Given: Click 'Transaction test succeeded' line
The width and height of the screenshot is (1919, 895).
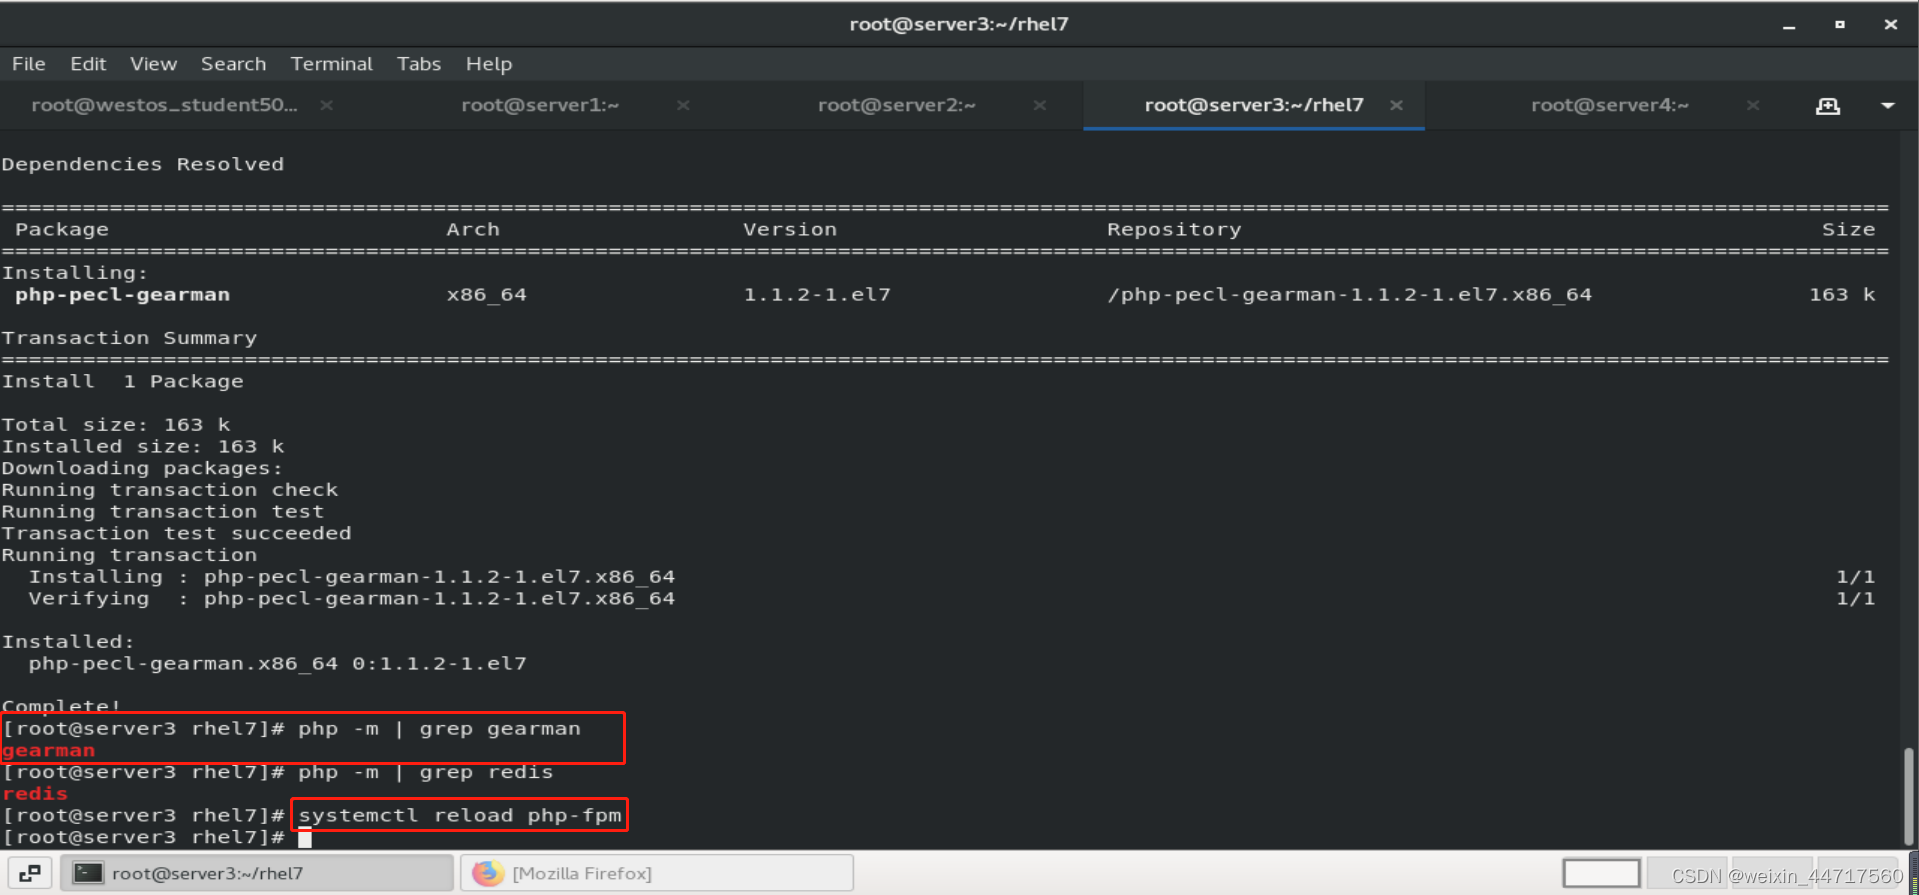Looking at the screenshot, I should pyautogui.click(x=177, y=533).
